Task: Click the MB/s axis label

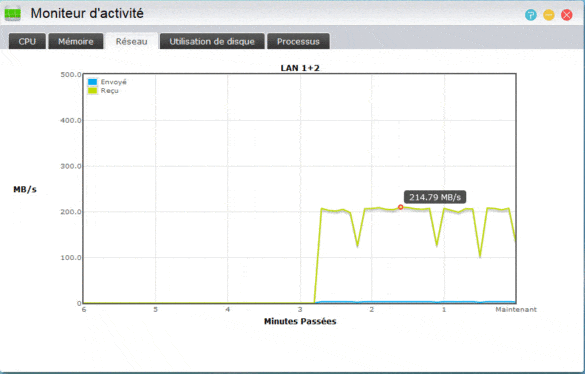Action: click(x=25, y=189)
